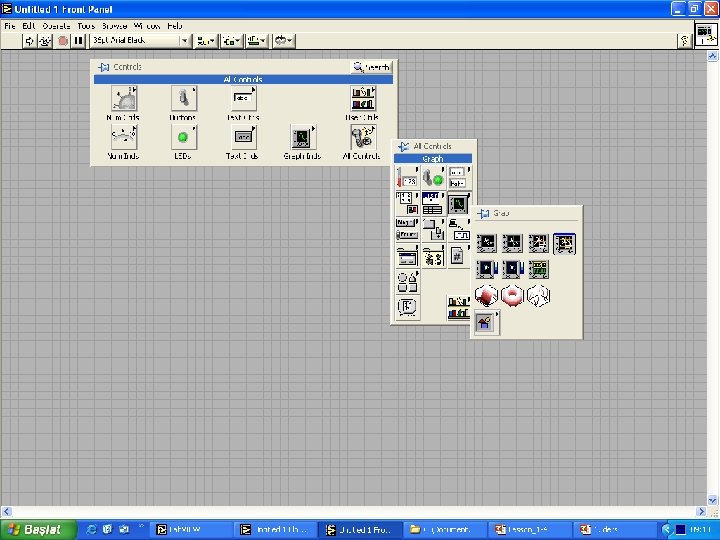
Task: Select Containers icon
Action: point(433,229)
